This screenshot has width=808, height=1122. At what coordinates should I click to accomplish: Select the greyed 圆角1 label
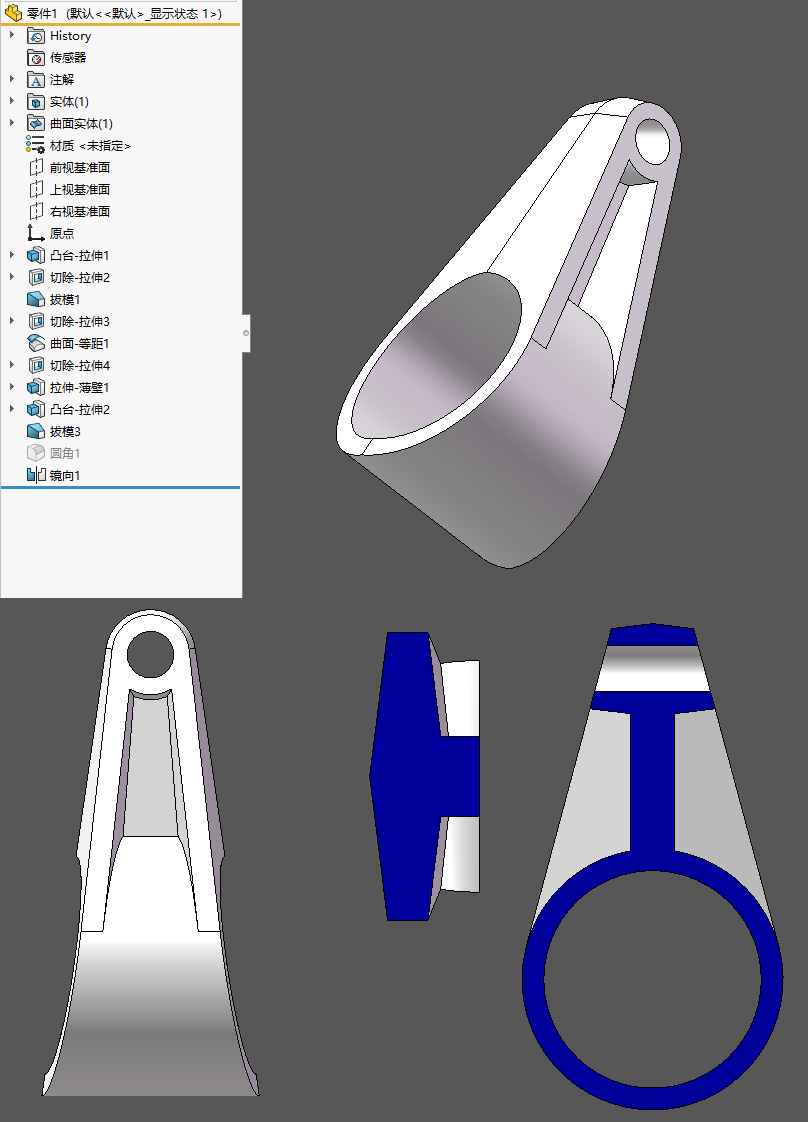[x=65, y=454]
